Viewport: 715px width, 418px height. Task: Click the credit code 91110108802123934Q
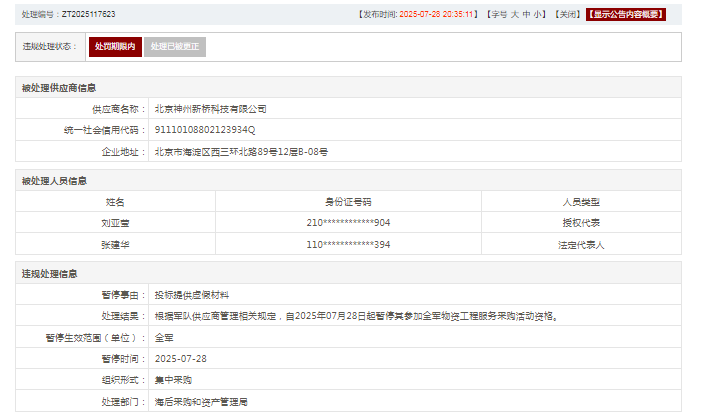(205, 130)
